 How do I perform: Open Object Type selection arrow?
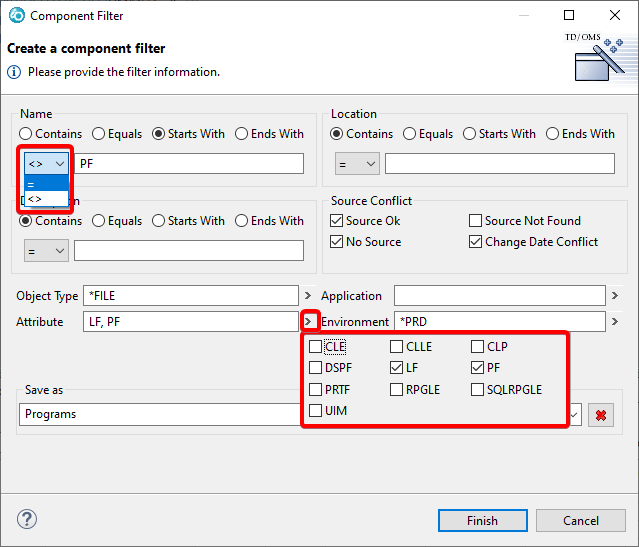[x=308, y=296]
